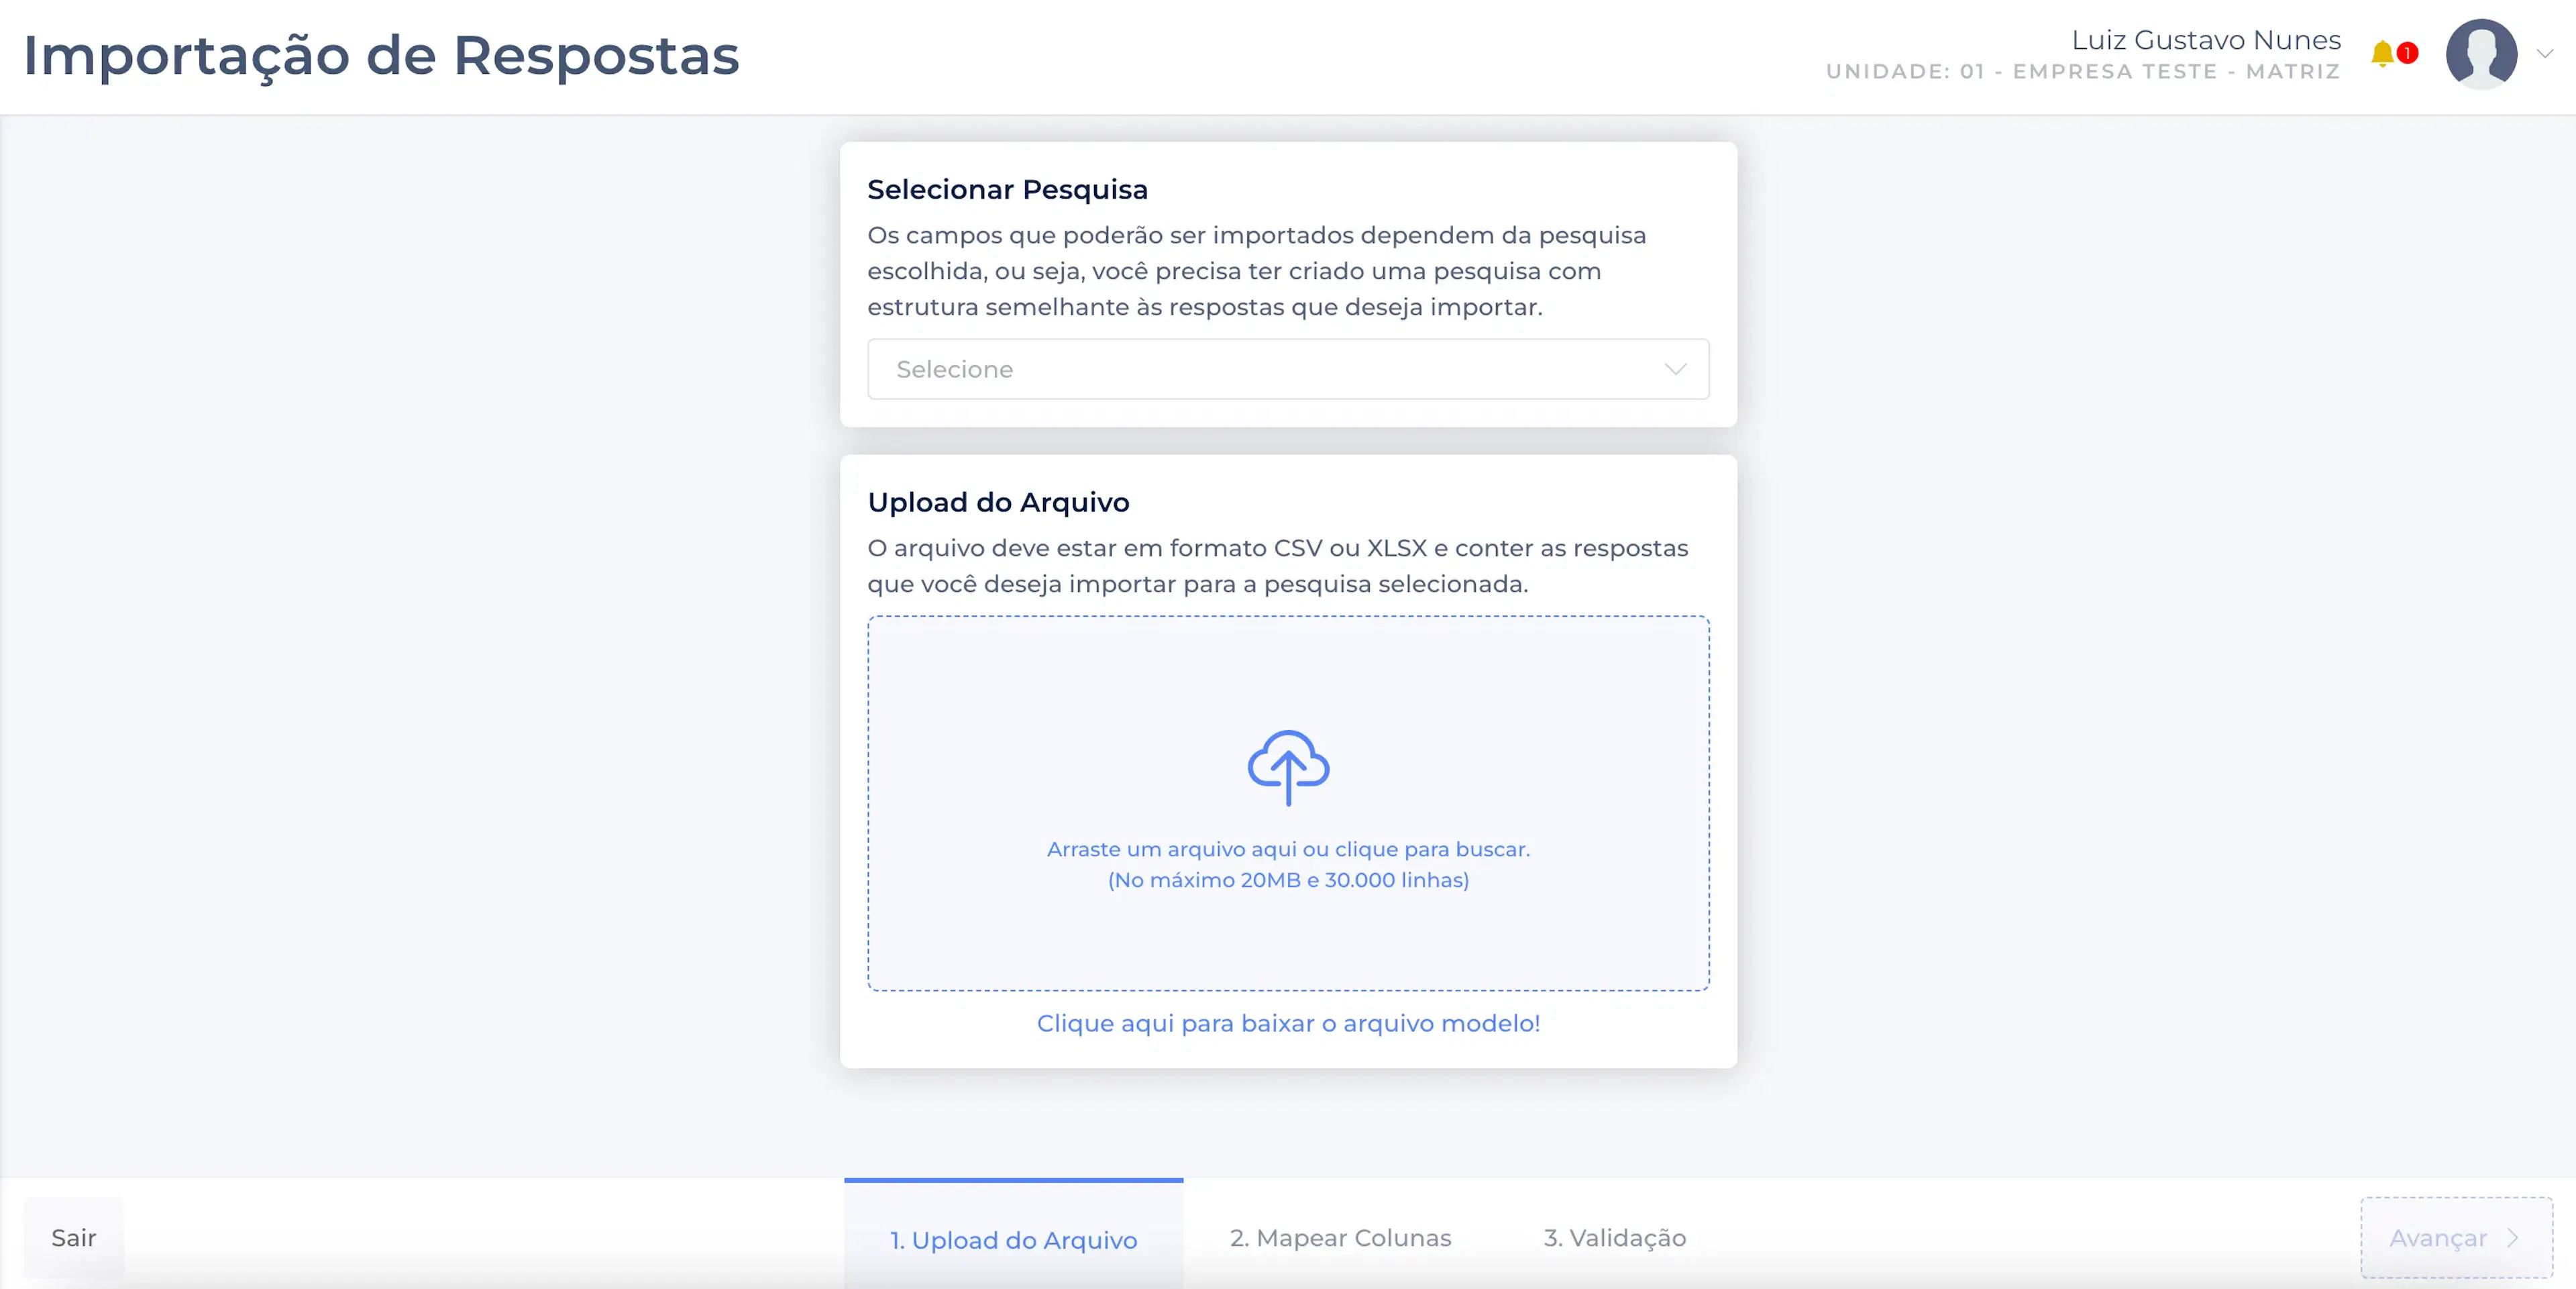Click 'Arraste um arquivo aqui' upload text
Screen dimensions: 2576x1289
[x=1288, y=849]
